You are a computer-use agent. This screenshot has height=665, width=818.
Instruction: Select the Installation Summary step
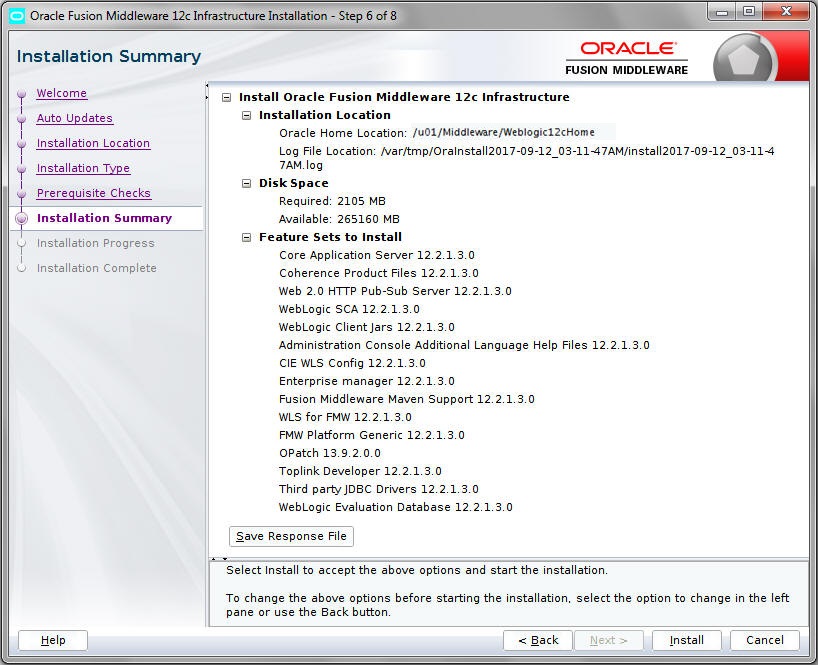(x=104, y=218)
